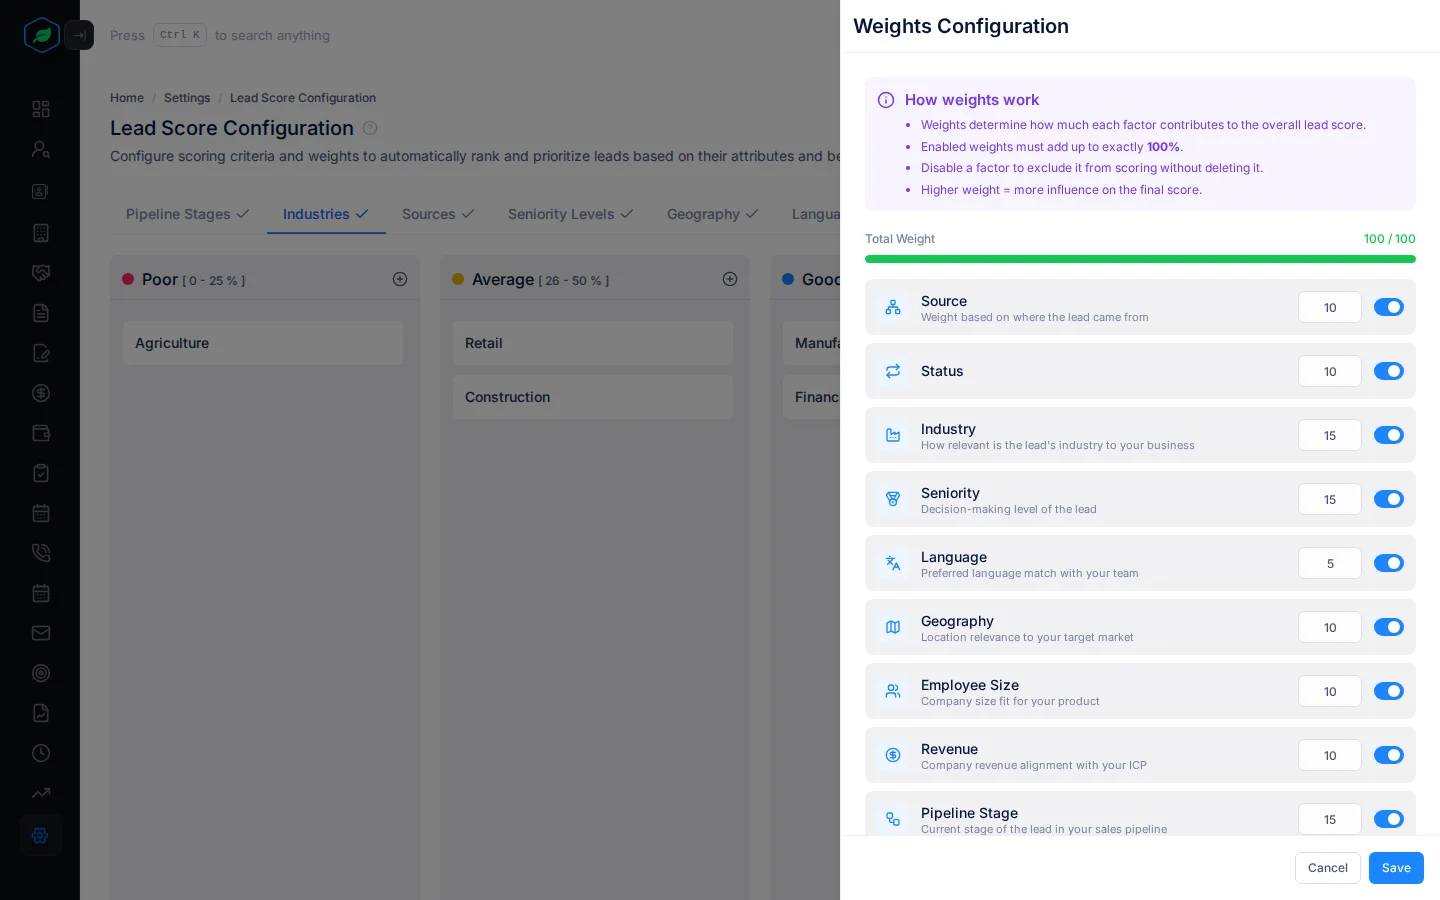Select the Agriculture industry card

click(x=263, y=343)
